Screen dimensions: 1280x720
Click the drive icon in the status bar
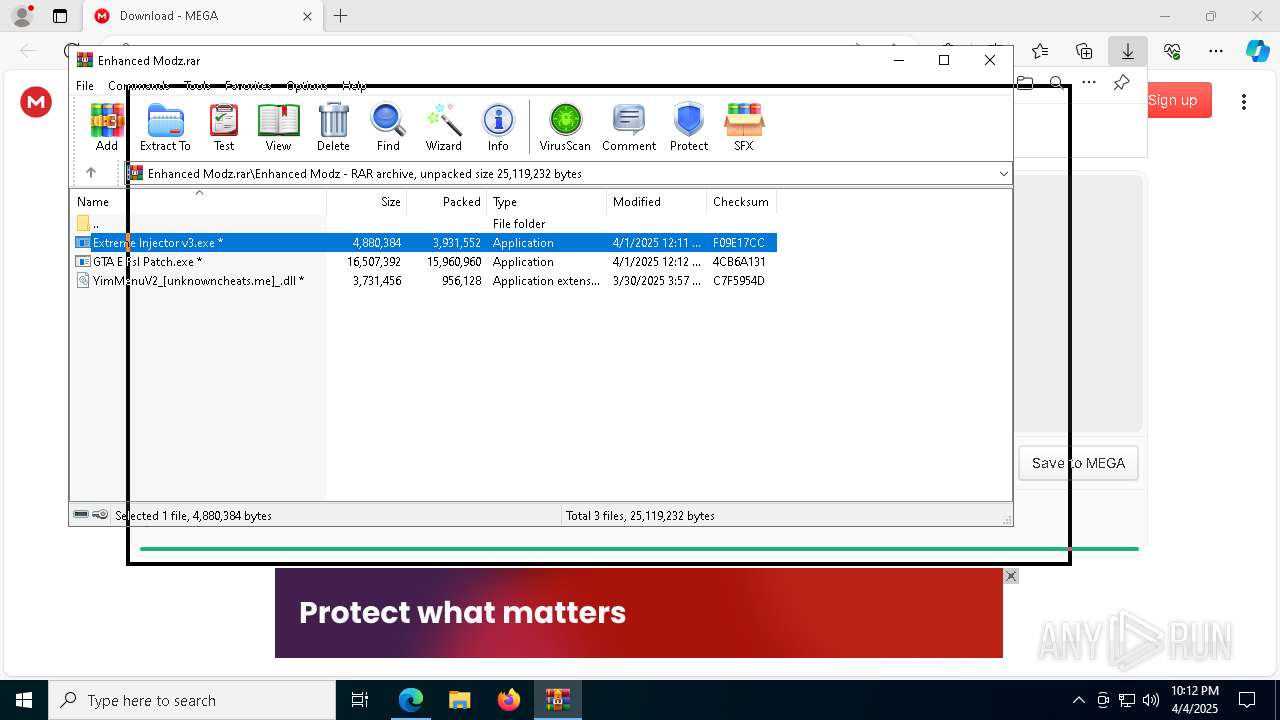point(81,515)
